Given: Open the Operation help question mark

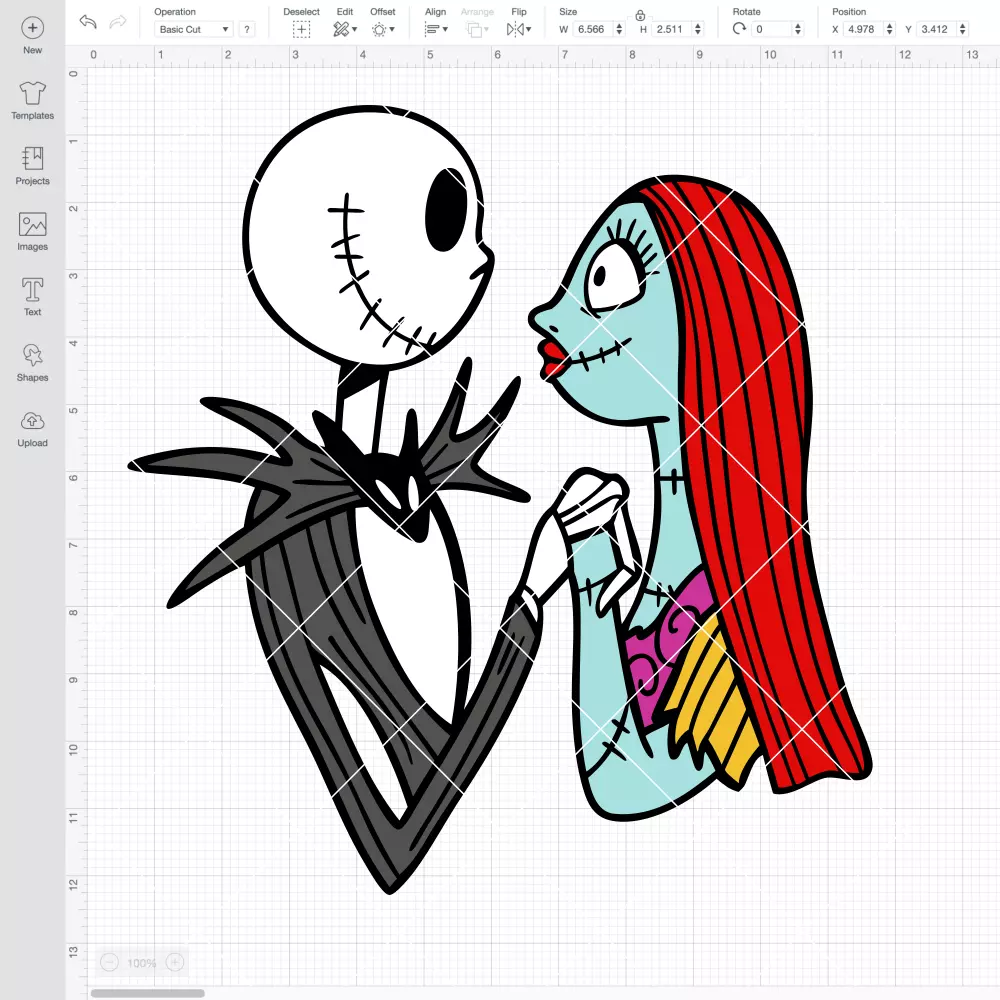Looking at the screenshot, I should click(x=247, y=29).
